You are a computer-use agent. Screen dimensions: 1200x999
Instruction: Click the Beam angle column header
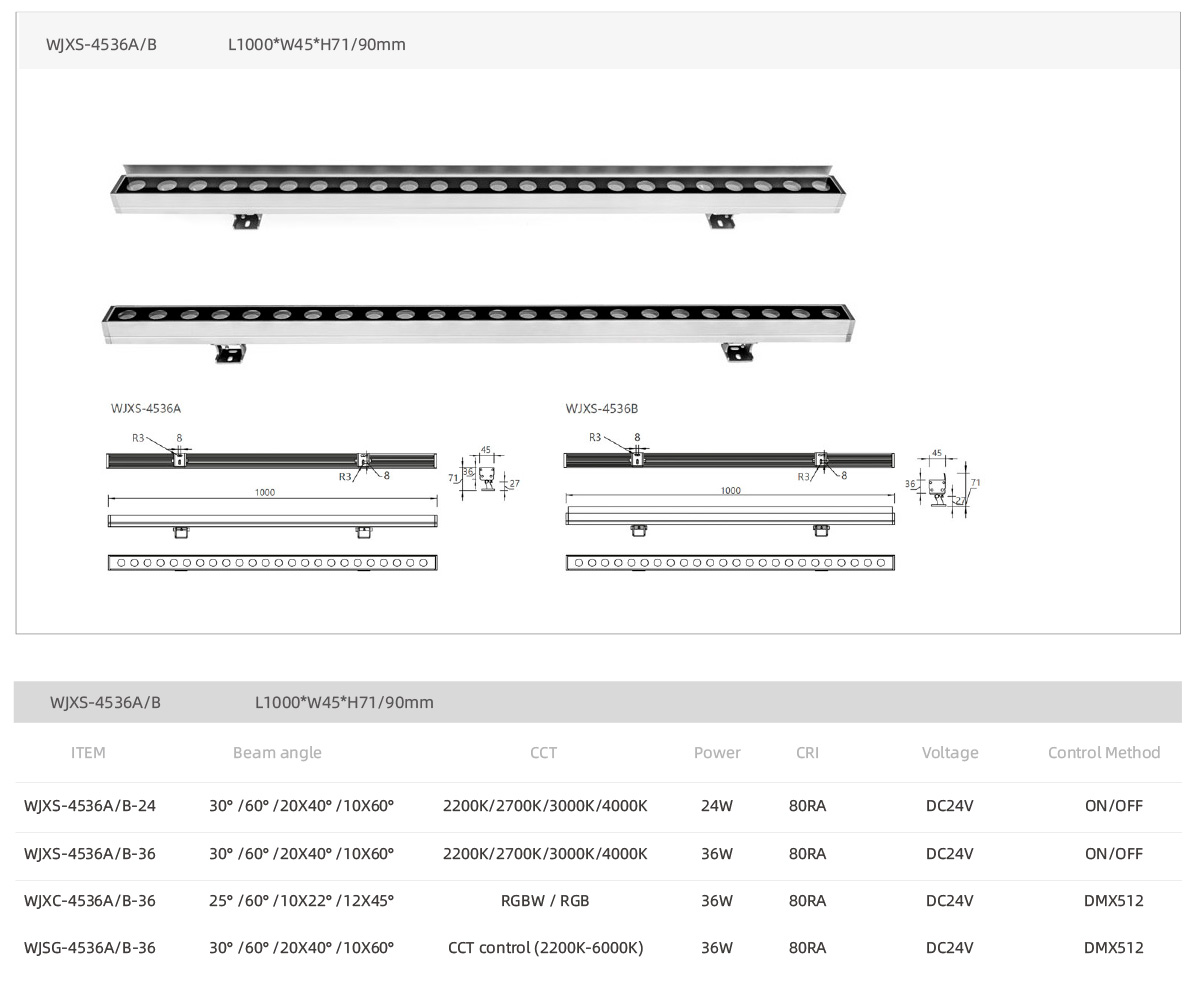(x=277, y=752)
